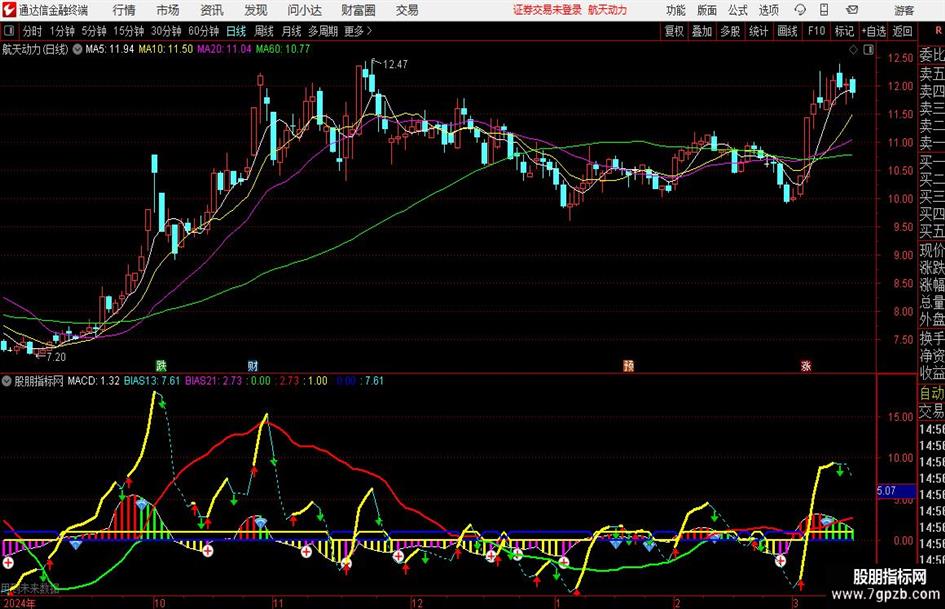This screenshot has width=945, height=609.
Task: Click the 叠加 overlay button
Action: pyautogui.click(x=702, y=31)
